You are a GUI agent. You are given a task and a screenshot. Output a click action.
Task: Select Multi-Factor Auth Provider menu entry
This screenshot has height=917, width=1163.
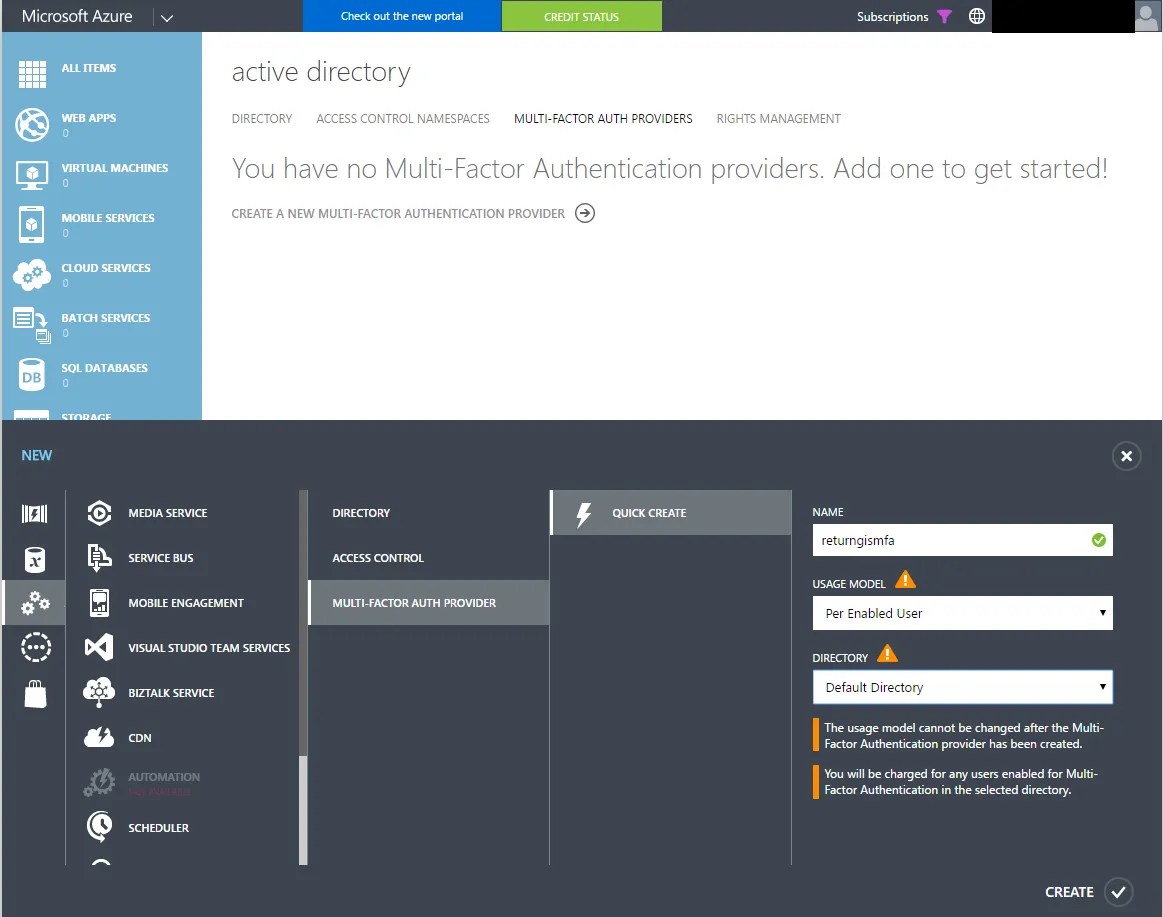[x=429, y=602]
